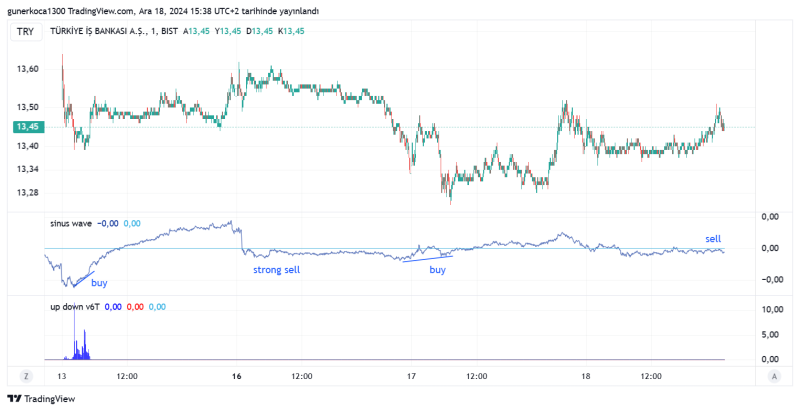Click the 13,60 price axis label
Viewport: 800px width, 411px height.
click(27, 69)
